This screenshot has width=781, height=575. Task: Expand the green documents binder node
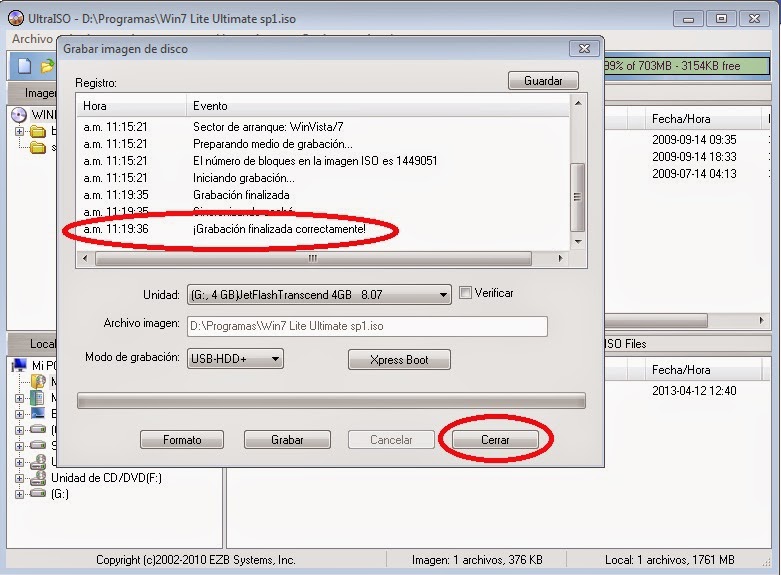point(19,398)
